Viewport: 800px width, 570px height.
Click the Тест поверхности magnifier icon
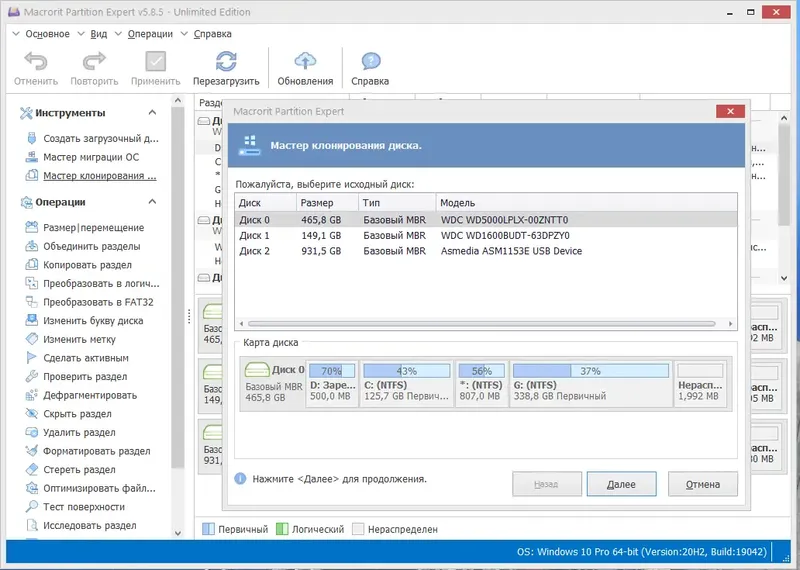pos(32,507)
